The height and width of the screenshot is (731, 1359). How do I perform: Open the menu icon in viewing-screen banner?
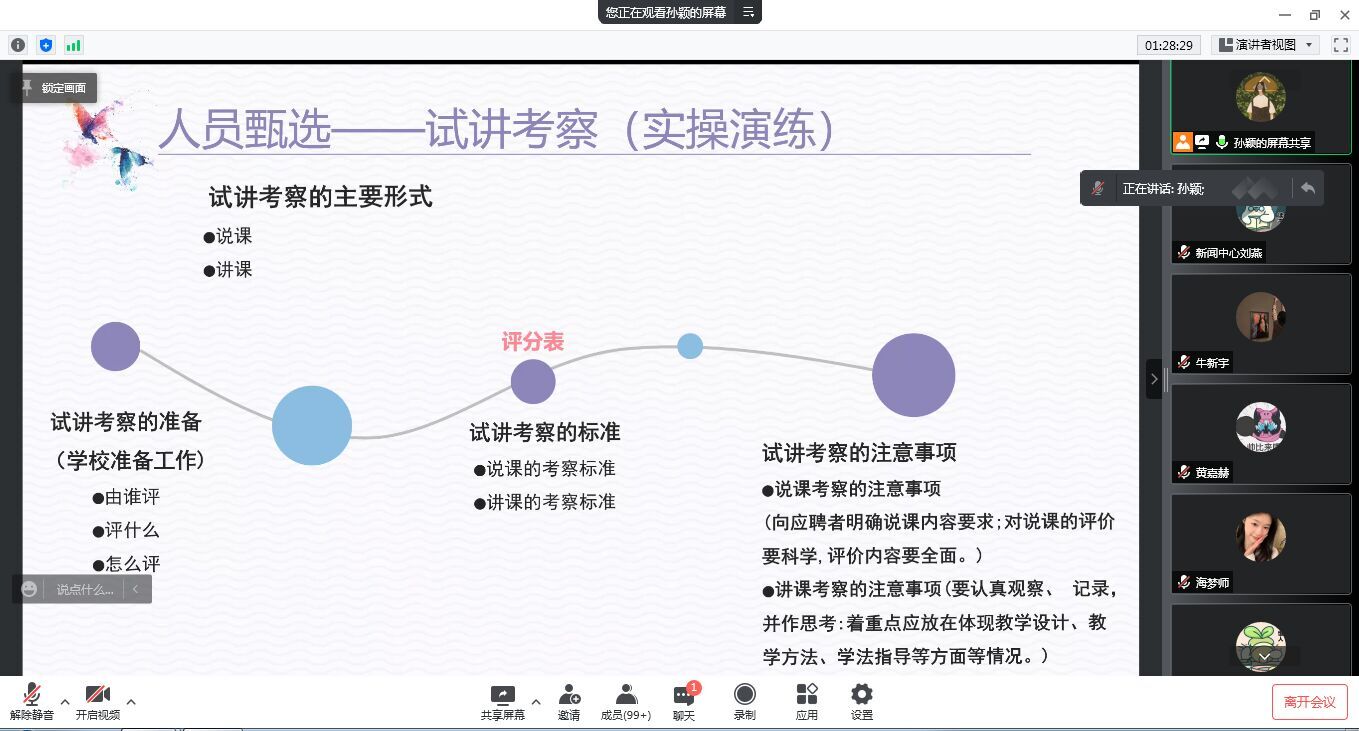tap(748, 12)
